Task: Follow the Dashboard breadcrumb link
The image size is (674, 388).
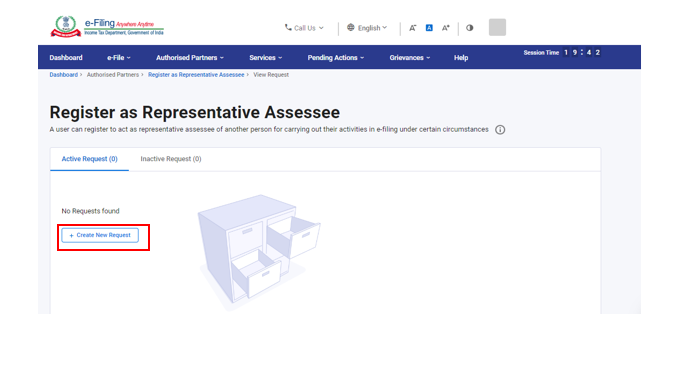Action: (x=64, y=75)
